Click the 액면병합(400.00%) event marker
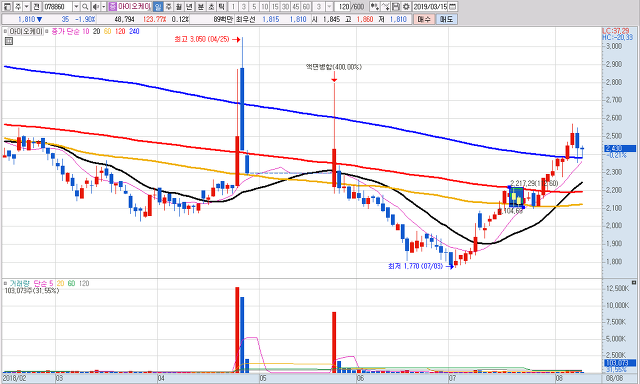Image resolution: width=640 pixels, height=384 pixels. (x=334, y=67)
